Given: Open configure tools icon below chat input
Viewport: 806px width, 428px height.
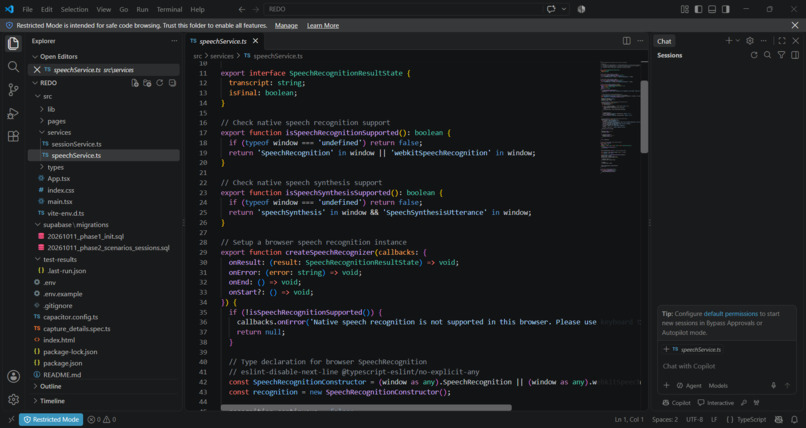Looking at the screenshot, I should coord(744,403).
